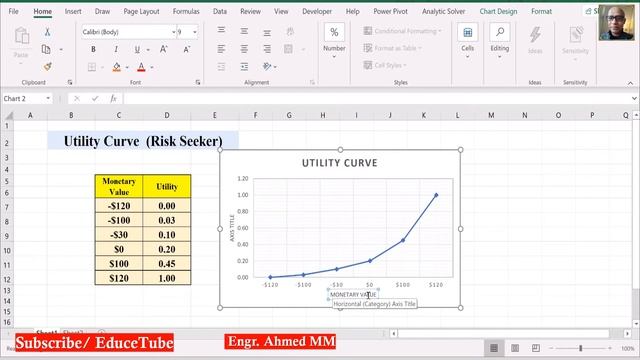640x360 pixels.
Task: Switch to the Format tab
Action: (x=541, y=11)
